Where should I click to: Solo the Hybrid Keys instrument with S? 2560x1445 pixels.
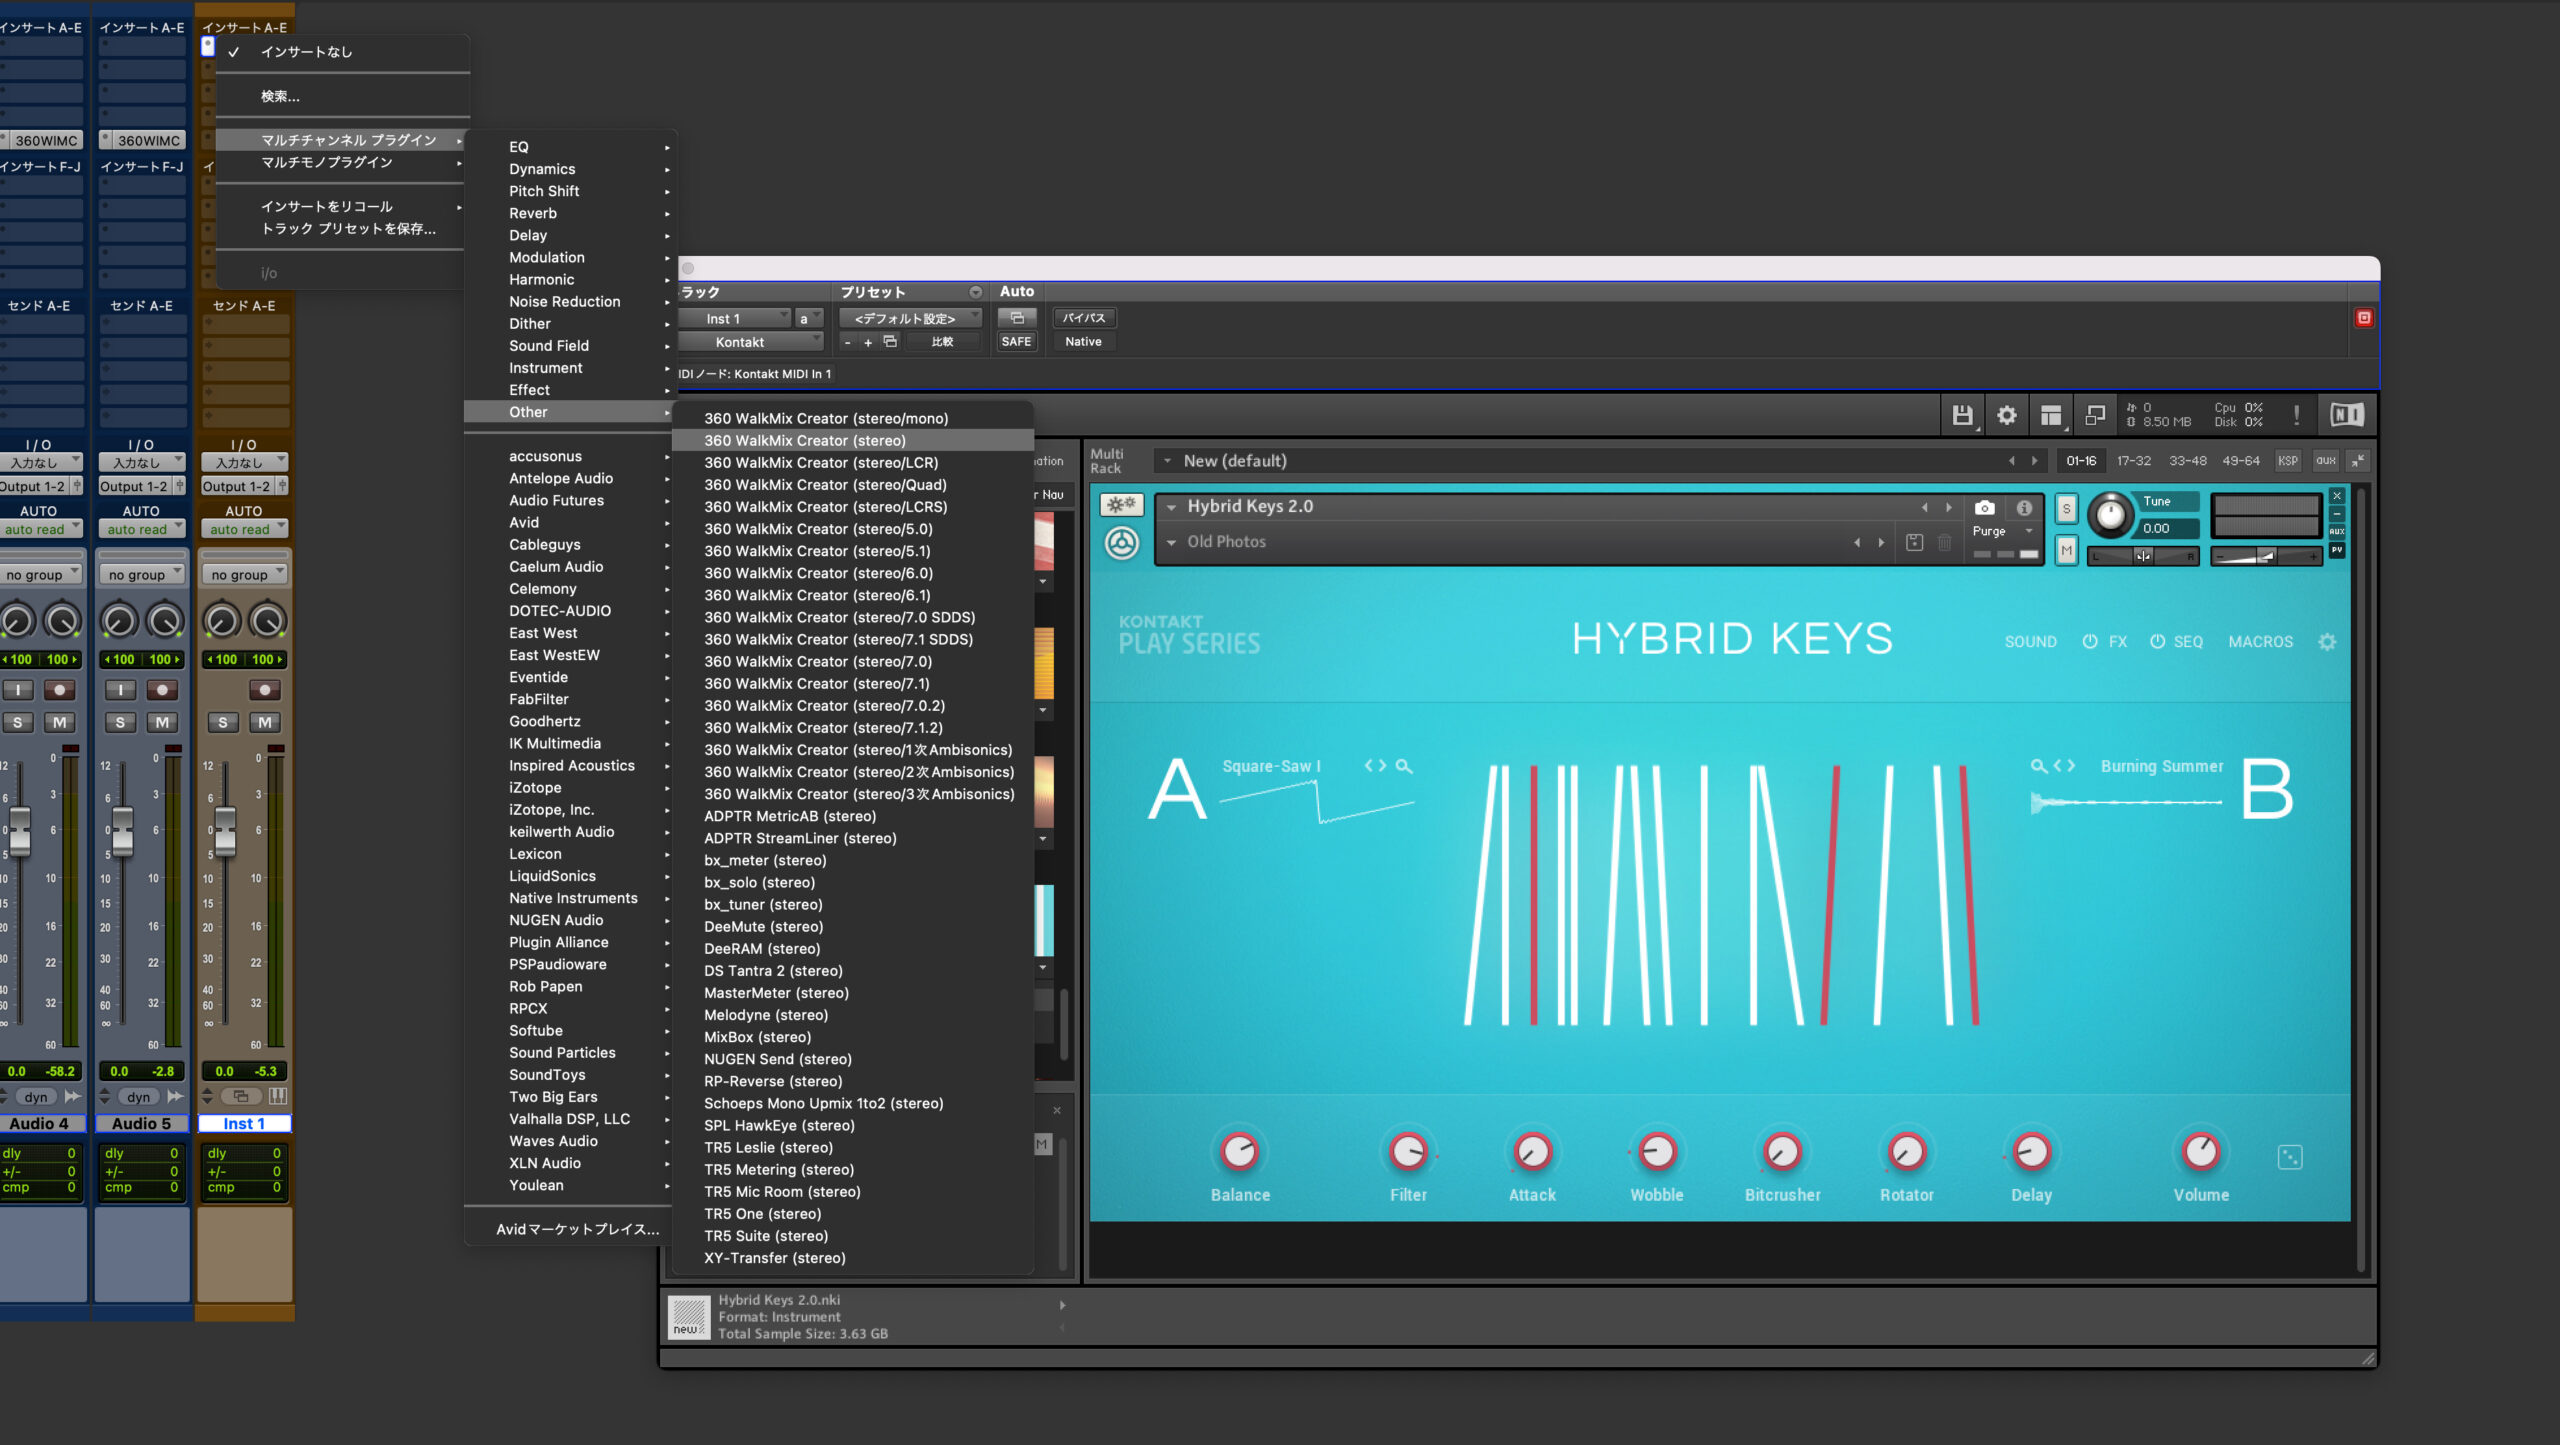(2066, 509)
